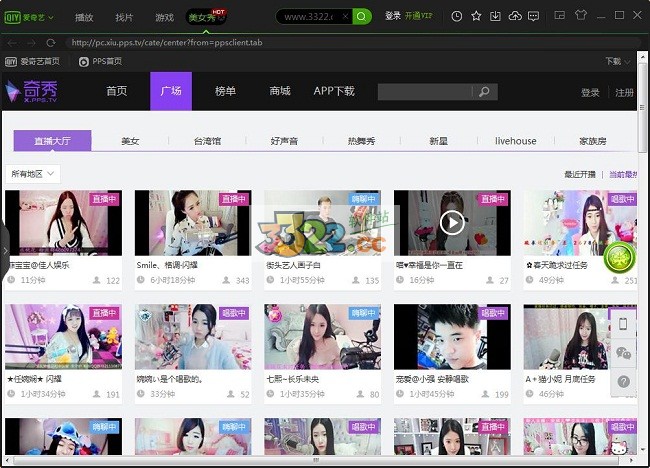Click the mobile phone icon on right sidebar

624,324
